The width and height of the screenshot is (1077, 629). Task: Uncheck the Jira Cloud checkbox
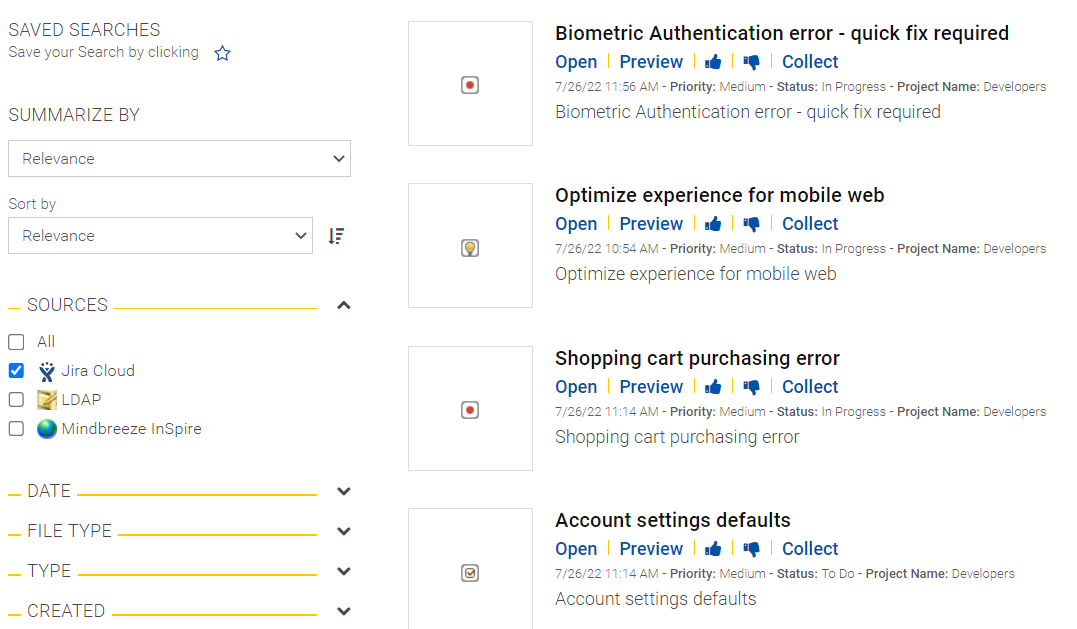click(16, 371)
